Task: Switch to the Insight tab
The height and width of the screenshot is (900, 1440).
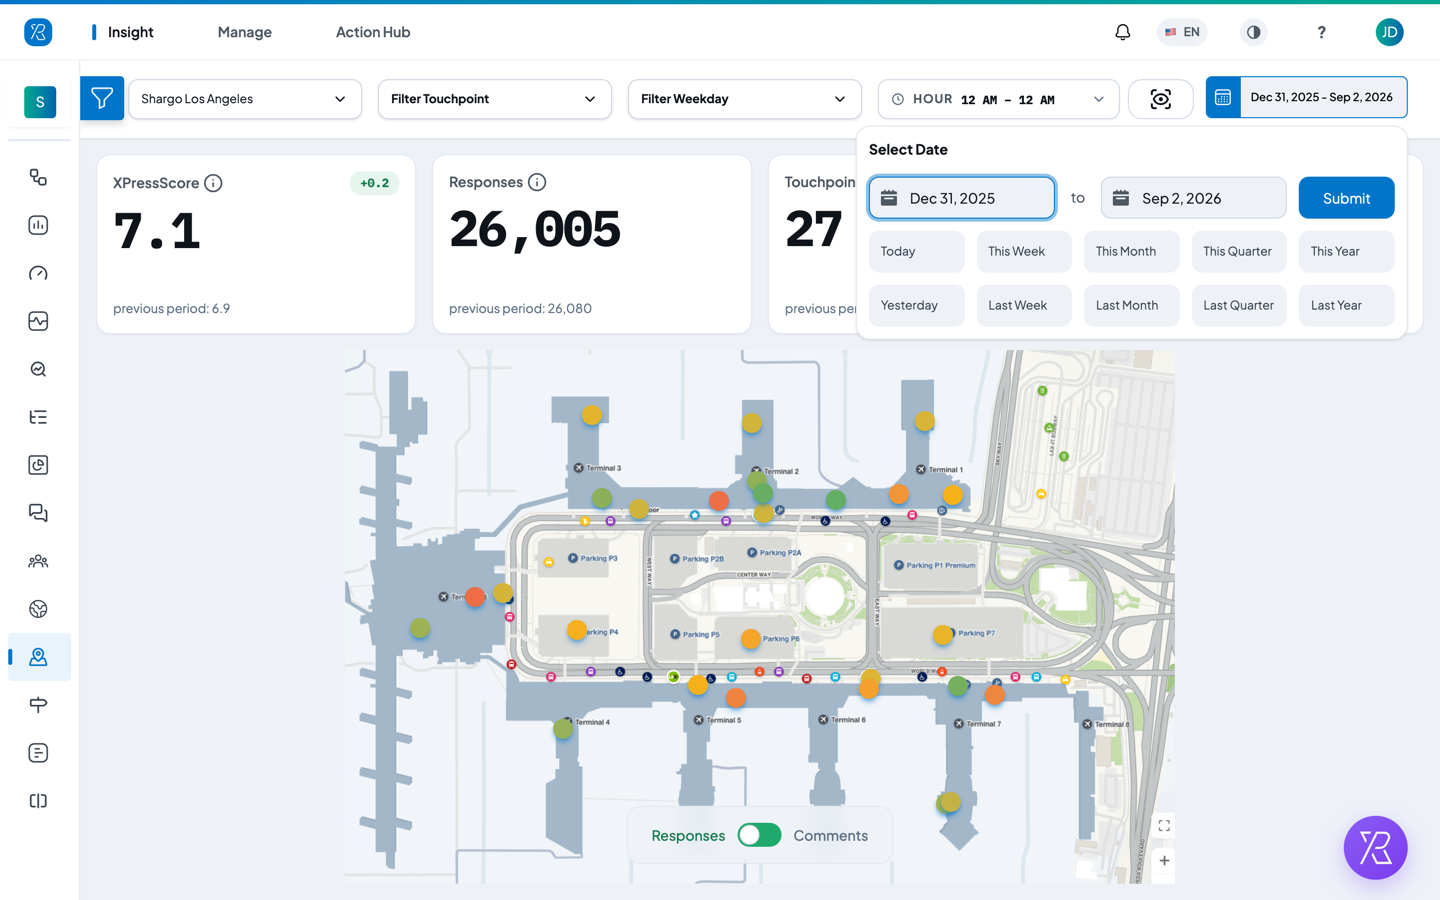Action: click(x=130, y=32)
